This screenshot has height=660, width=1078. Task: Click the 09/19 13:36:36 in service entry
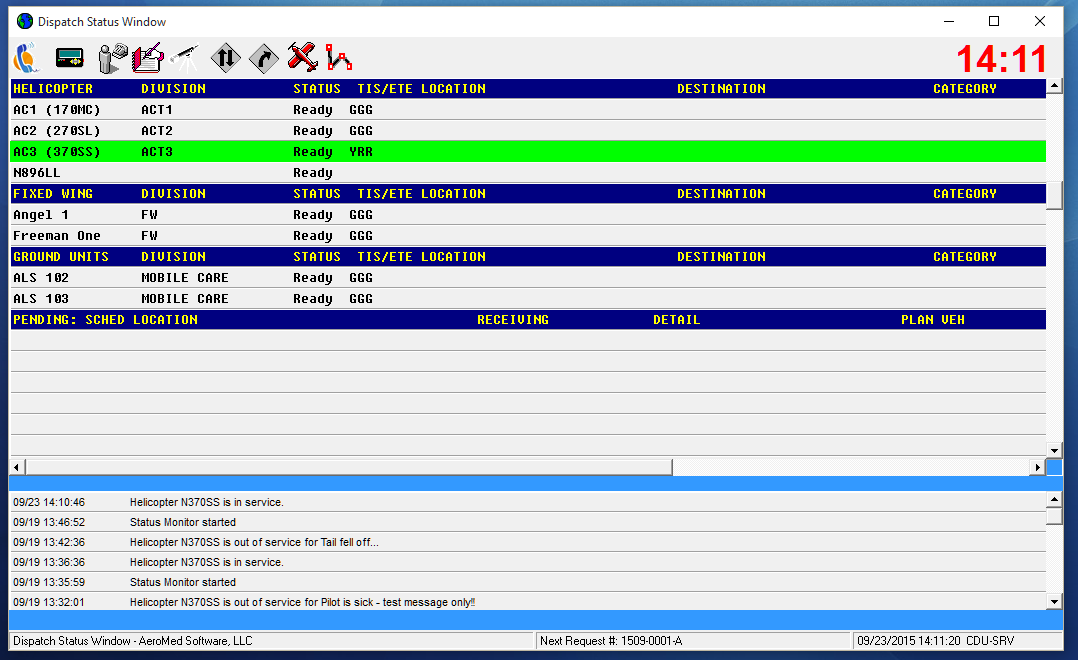click(x=528, y=562)
